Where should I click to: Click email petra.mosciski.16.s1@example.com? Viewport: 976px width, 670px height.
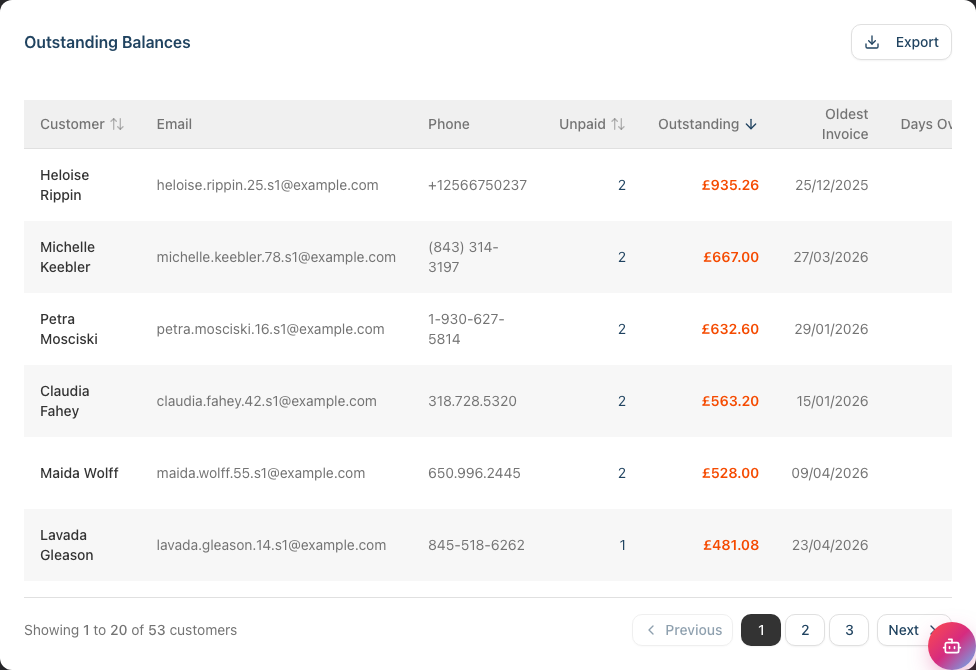271,329
